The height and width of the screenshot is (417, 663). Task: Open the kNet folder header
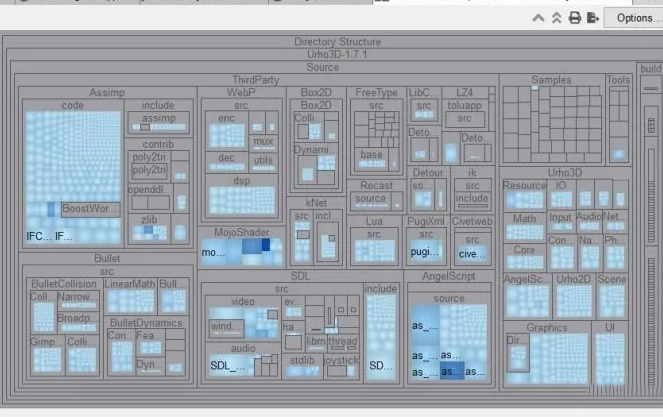pos(316,203)
